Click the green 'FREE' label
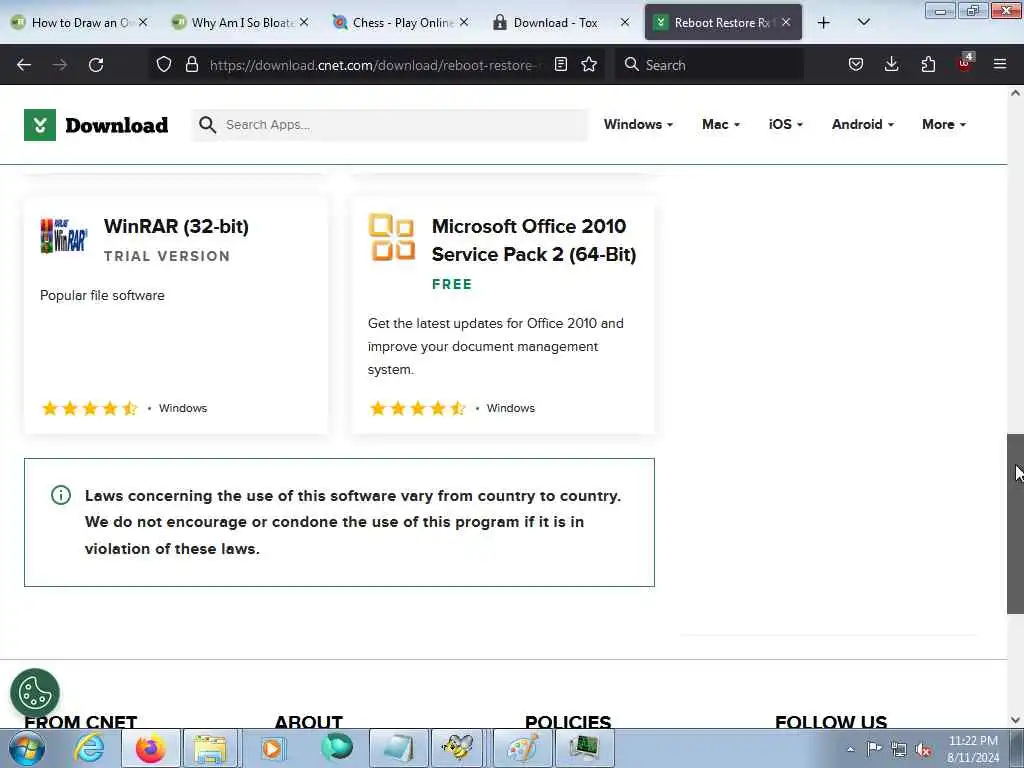Viewport: 1024px width, 768px height. coord(452,284)
